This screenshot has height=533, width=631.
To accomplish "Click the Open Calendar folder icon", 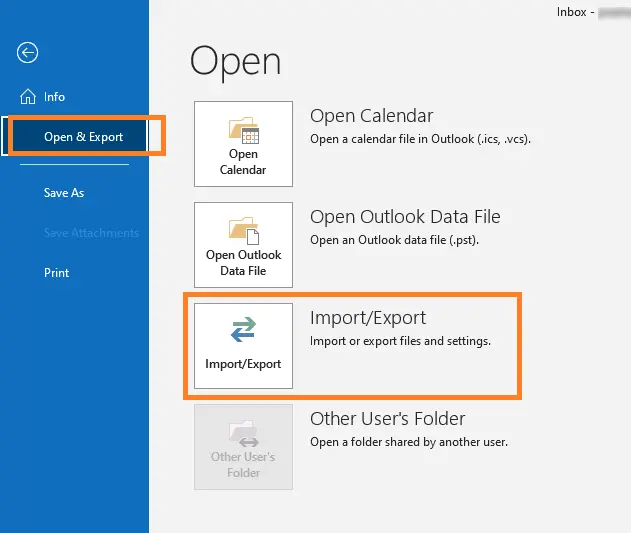I will (x=244, y=130).
